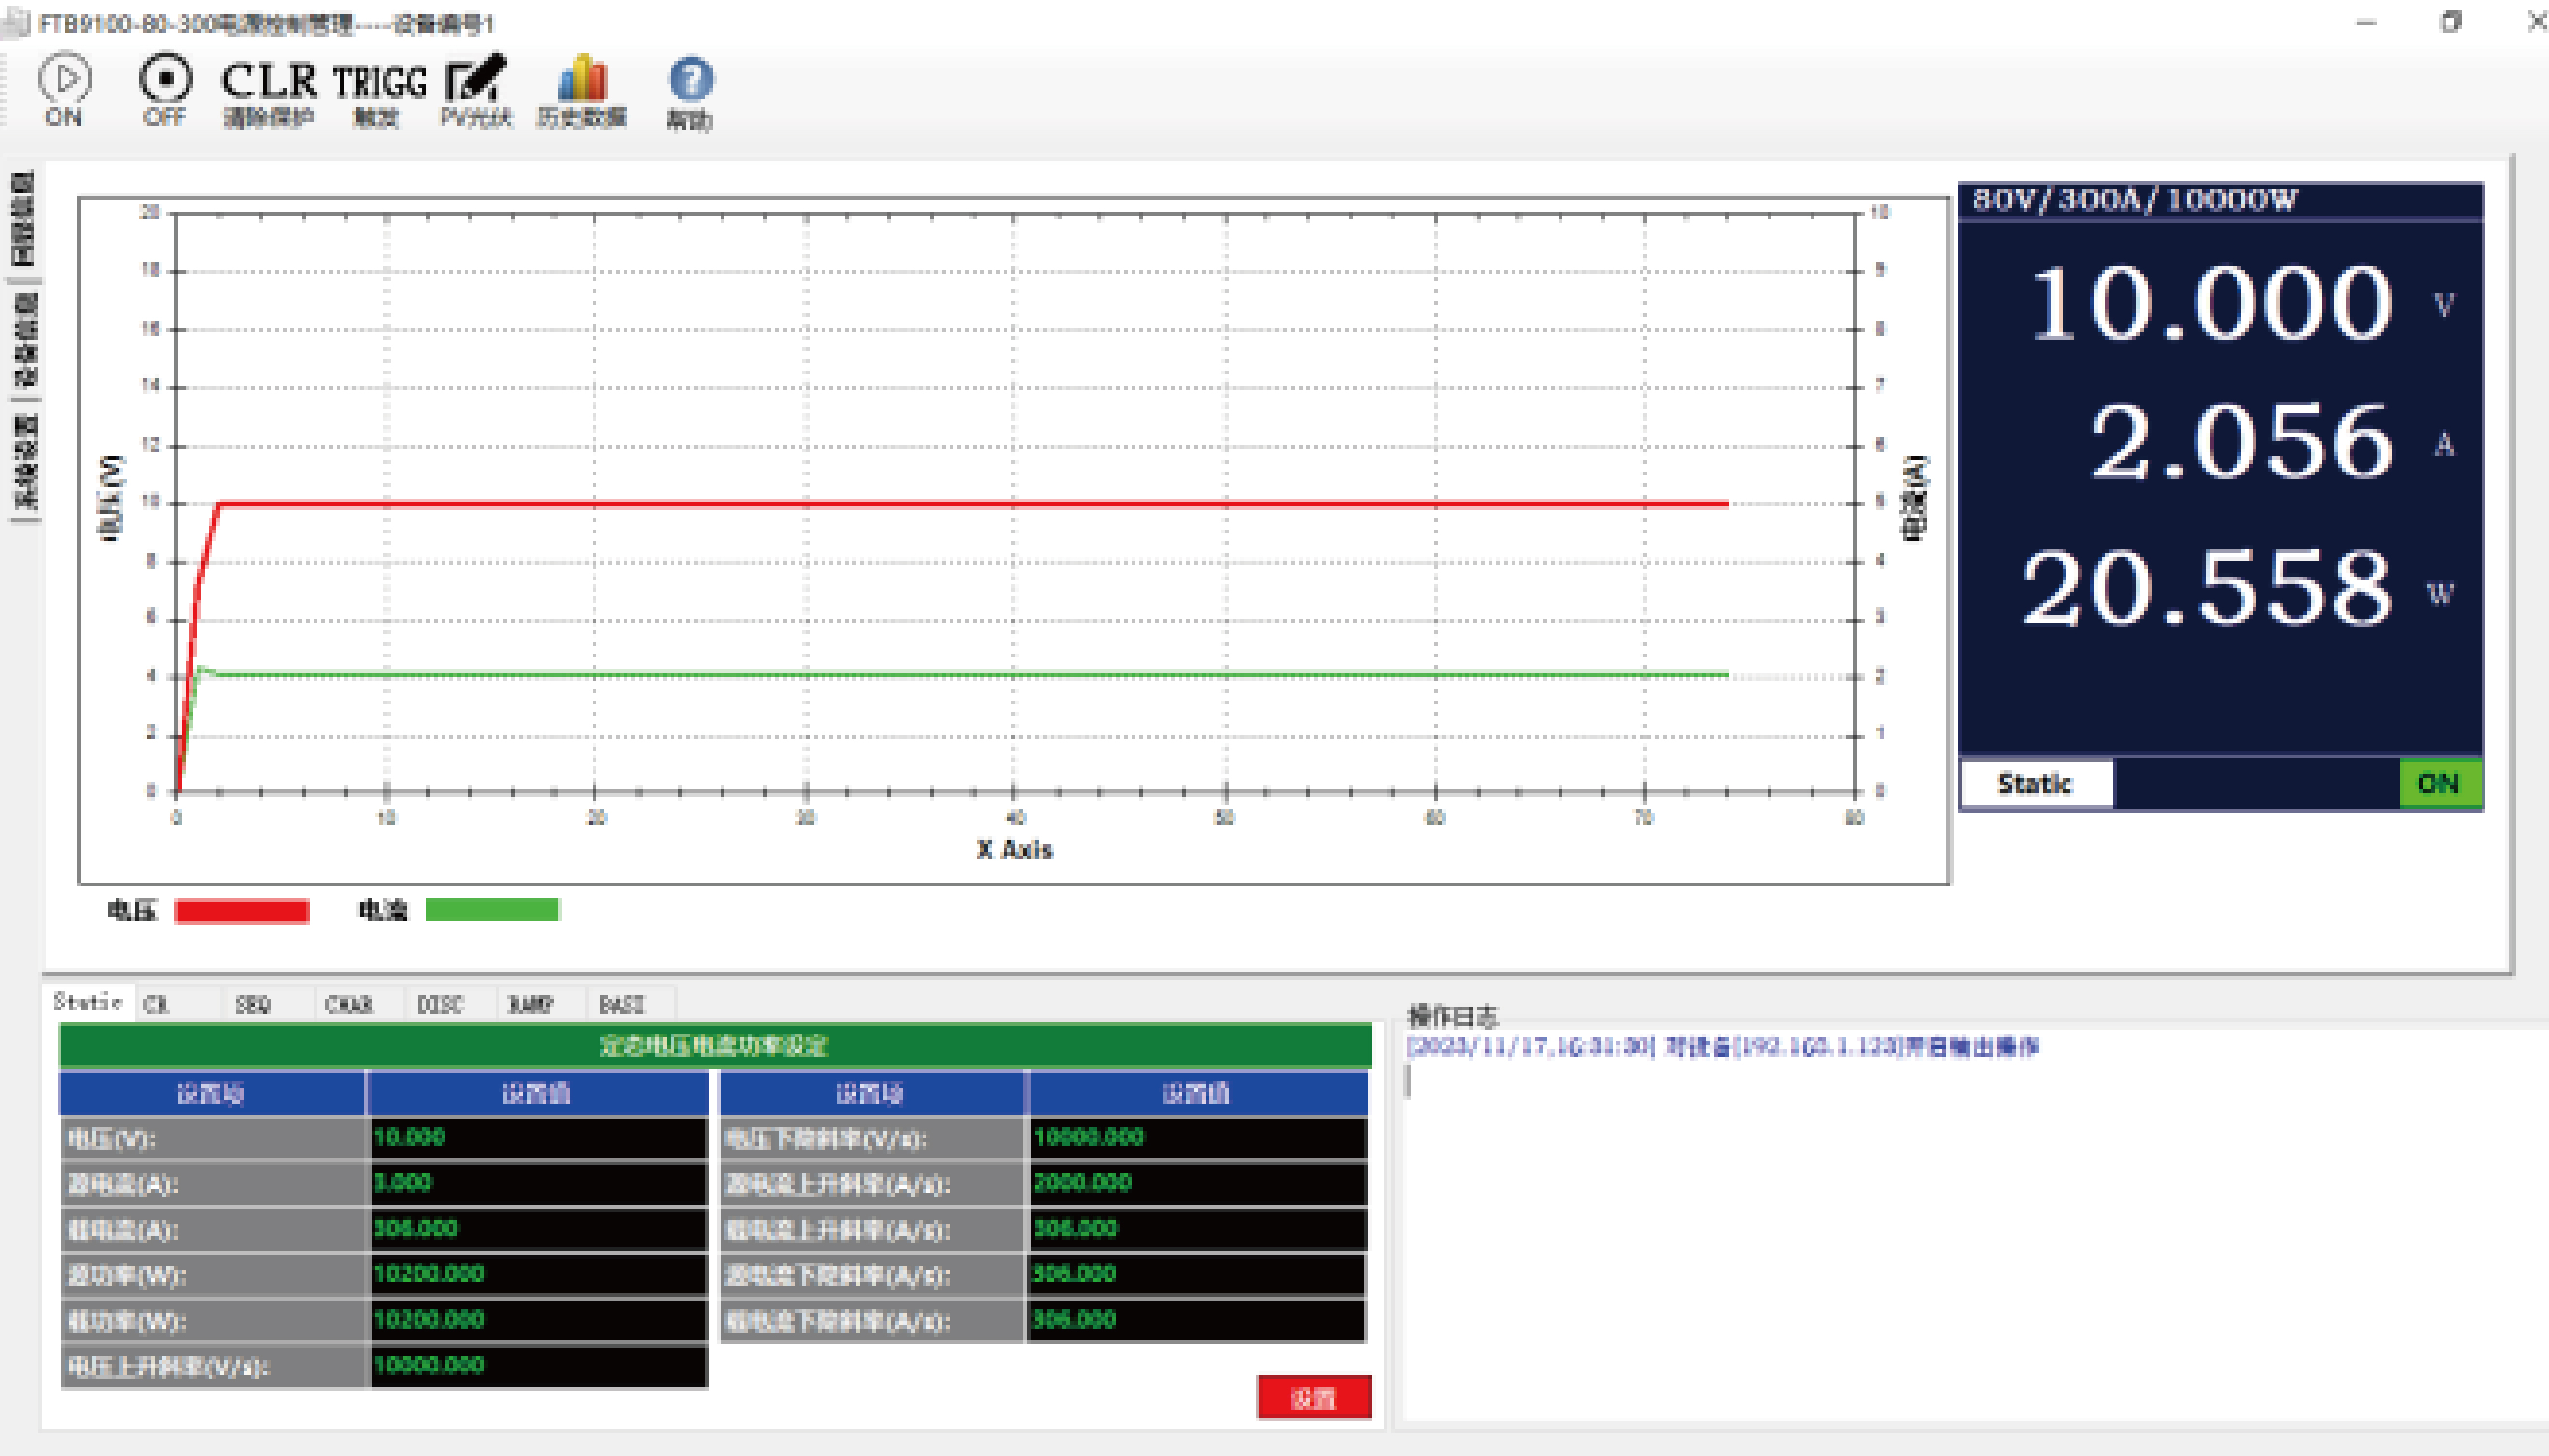Turn output off with the OFF toolbar icon
Viewport: 2549px width, 1456px height.
pos(164,89)
